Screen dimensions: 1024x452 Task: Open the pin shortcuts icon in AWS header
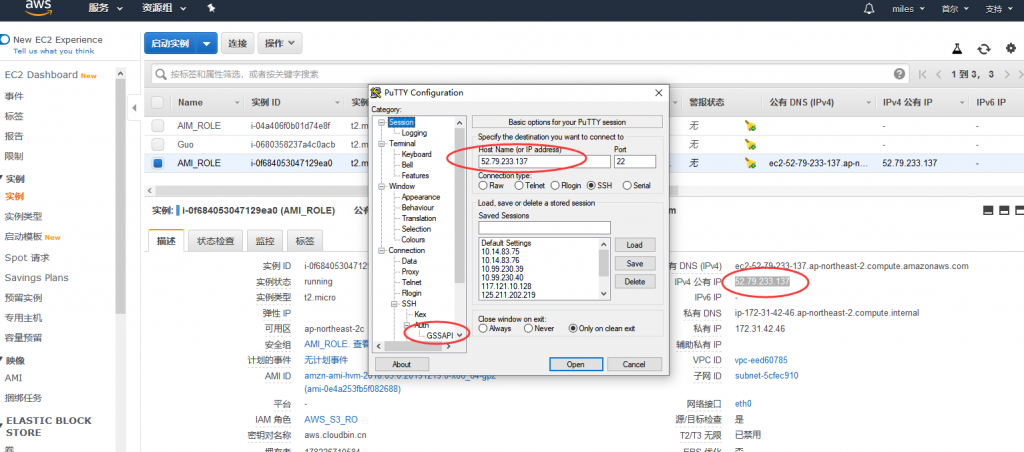211,8
